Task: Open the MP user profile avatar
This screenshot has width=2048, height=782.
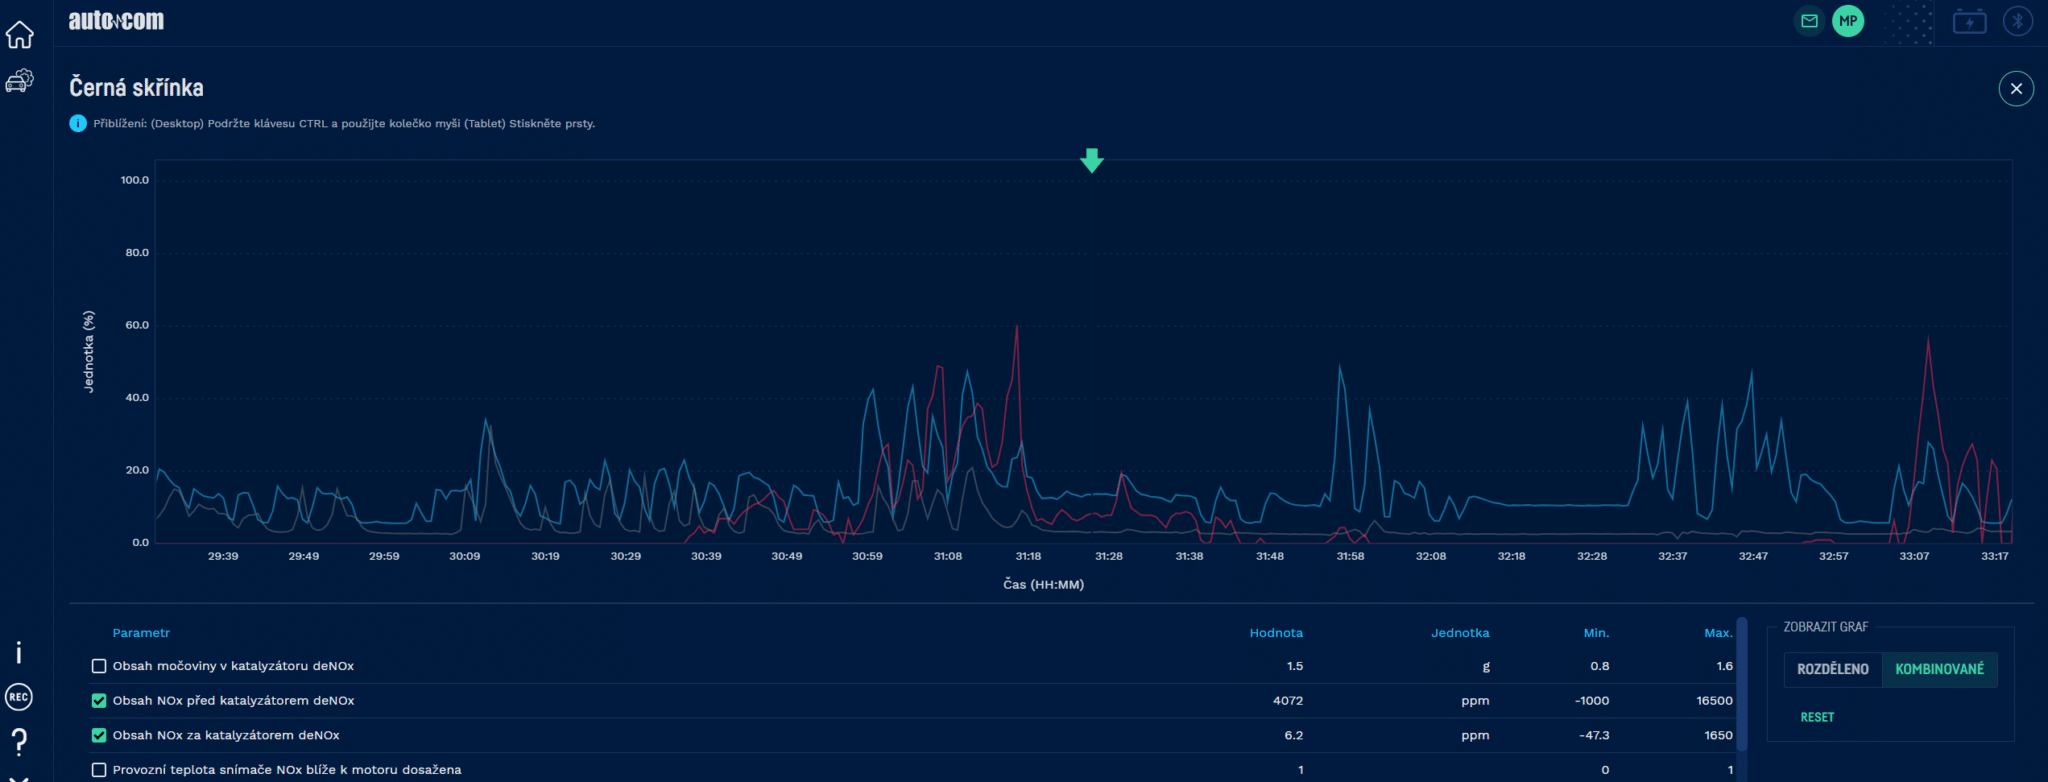Action: tap(1848, 21)
